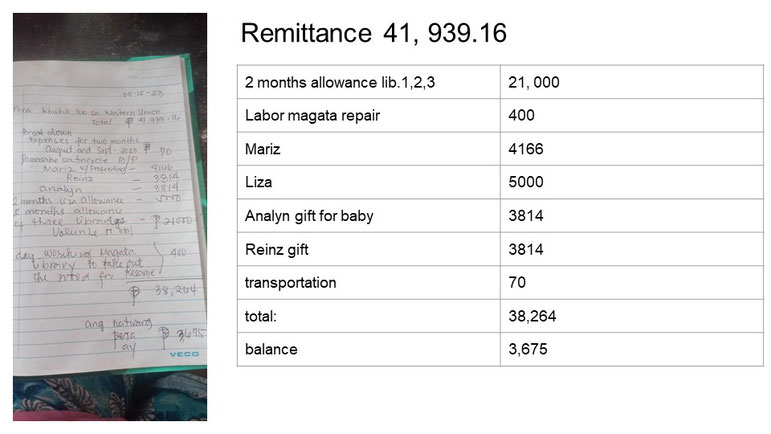This screenshot has height=434, width=771.
Task: Click the 400 amount cell
Action: [632, 116]
